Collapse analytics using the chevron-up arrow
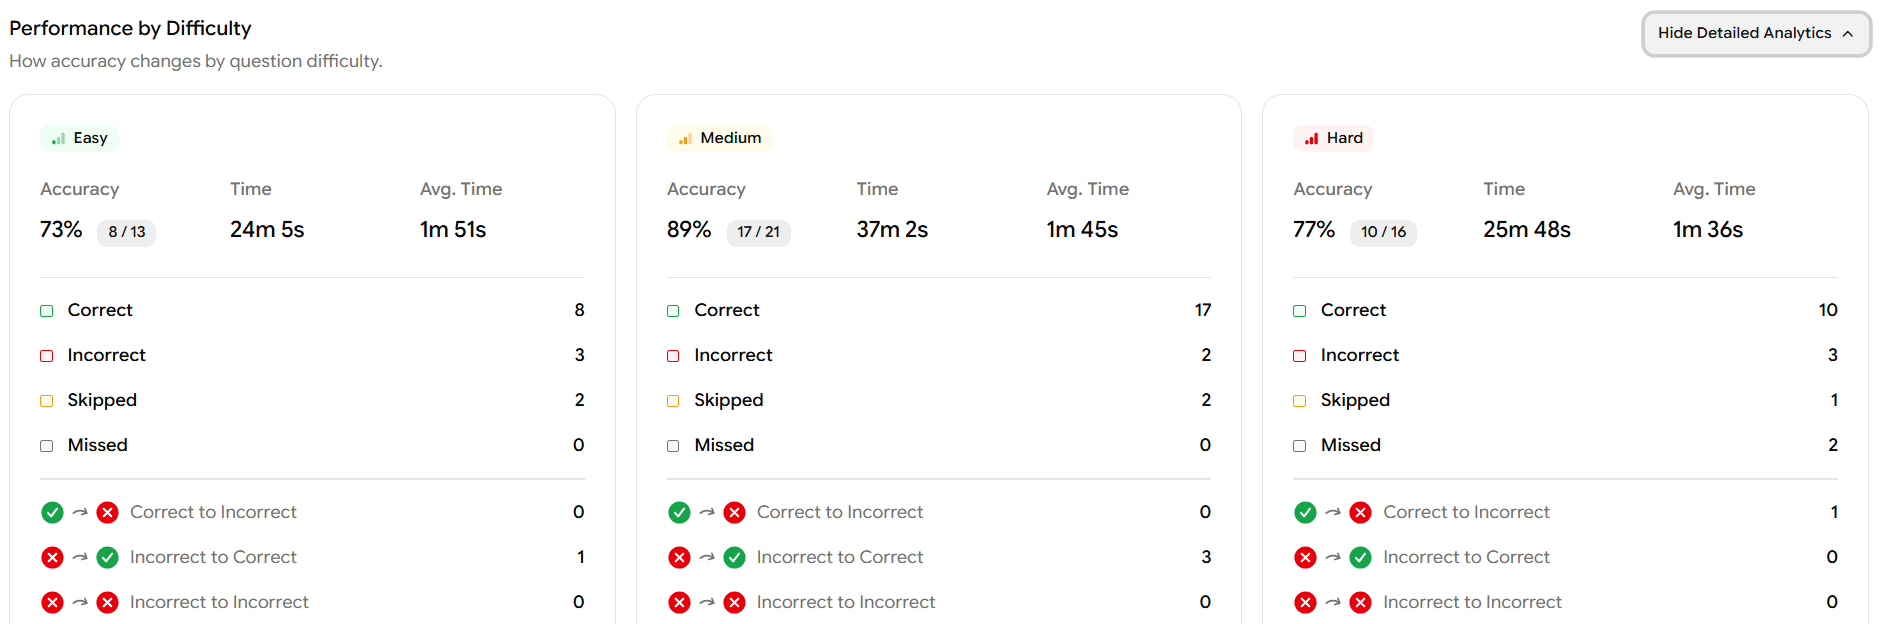The width and height of the screenshot is (1883, 624). [x=1848, y=34]
